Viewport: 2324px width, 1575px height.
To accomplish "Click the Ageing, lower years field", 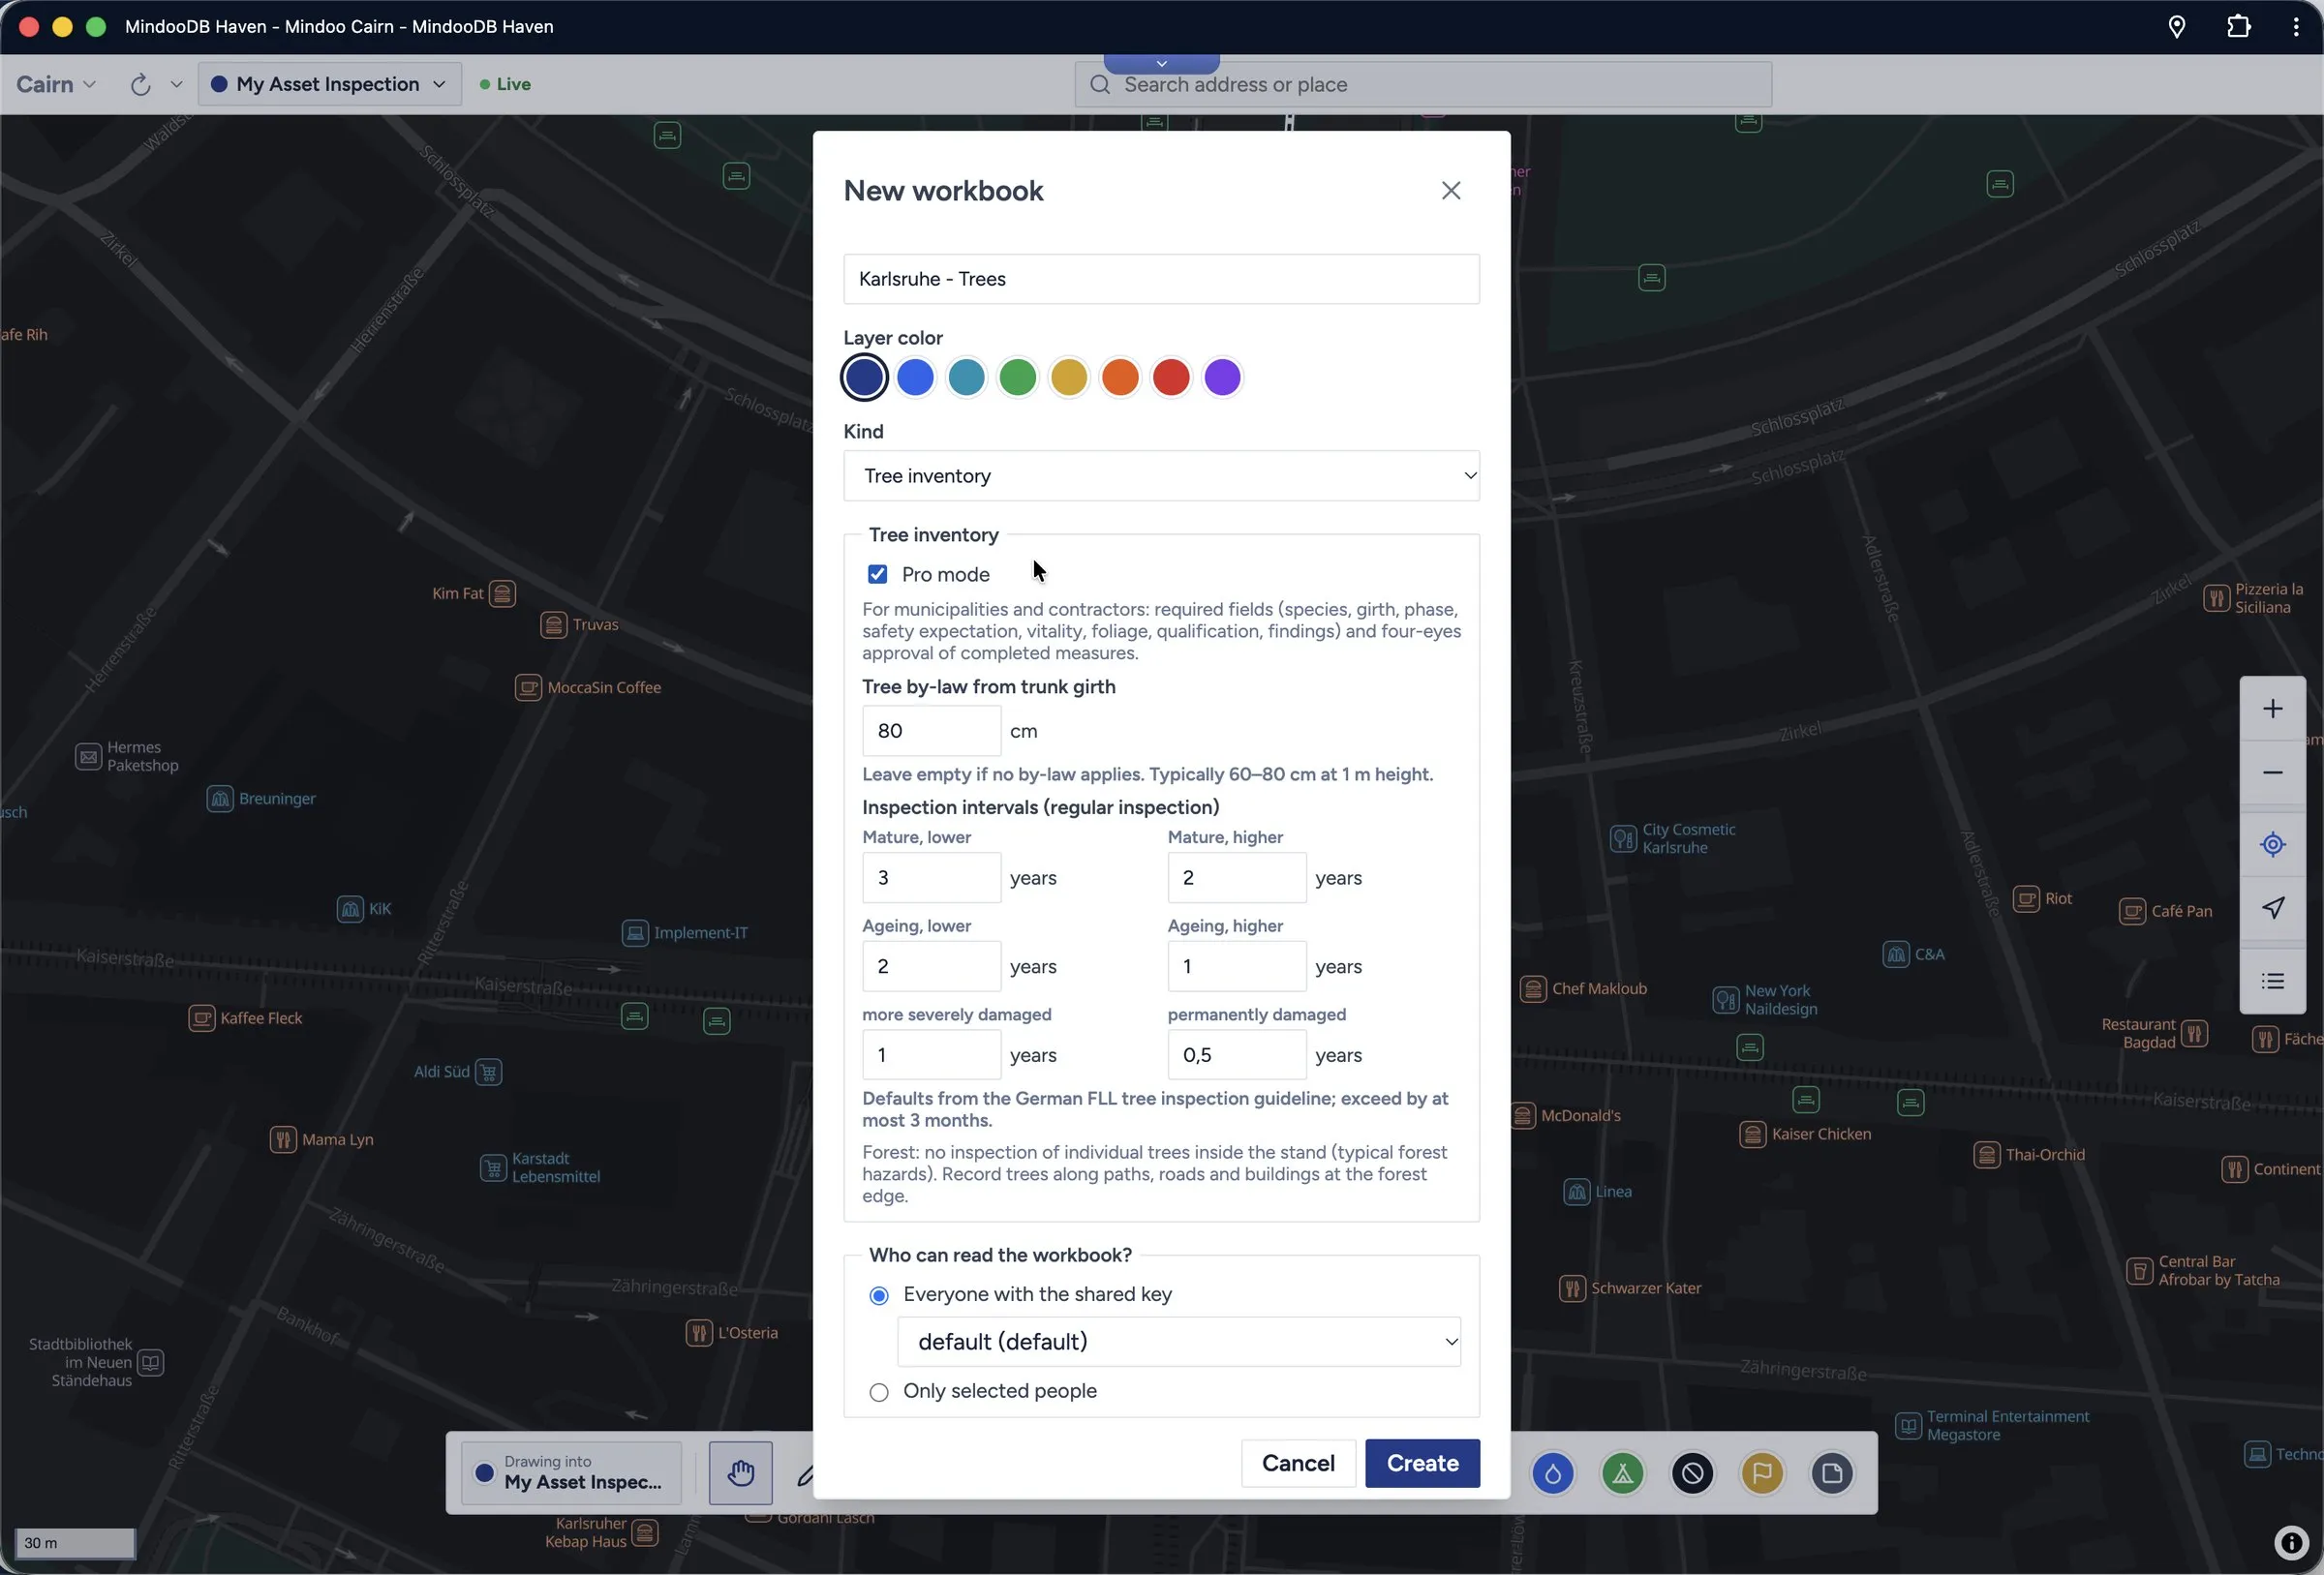I will (931, 967).
